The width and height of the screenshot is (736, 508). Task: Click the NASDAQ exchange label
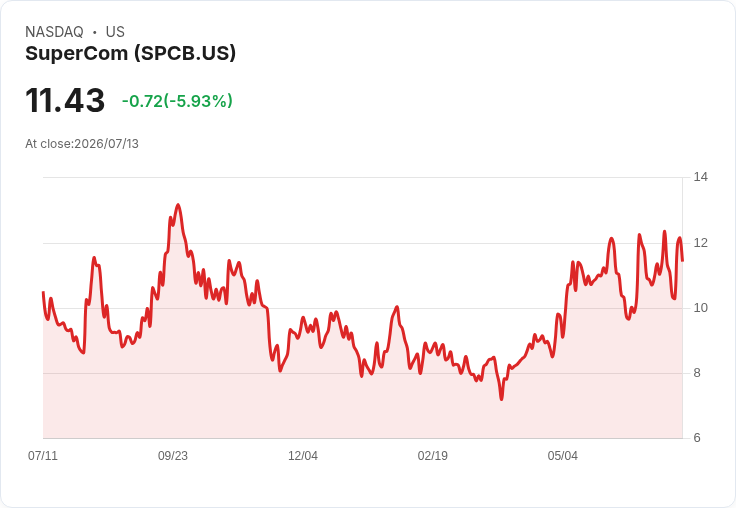point(54,32)
